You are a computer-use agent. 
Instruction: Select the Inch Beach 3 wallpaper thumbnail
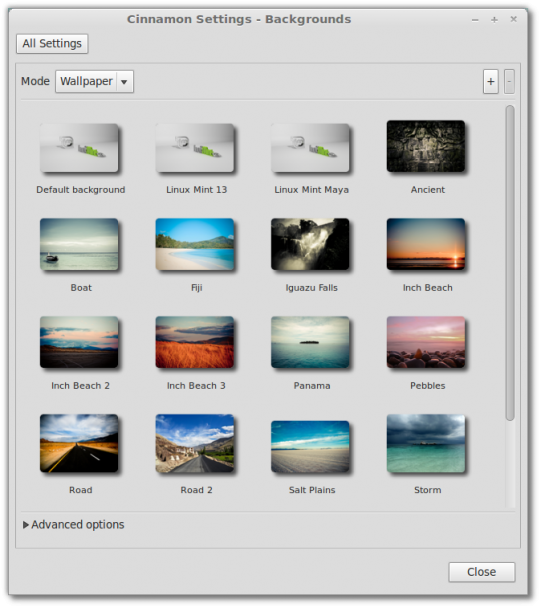click(x=195, y=342)
